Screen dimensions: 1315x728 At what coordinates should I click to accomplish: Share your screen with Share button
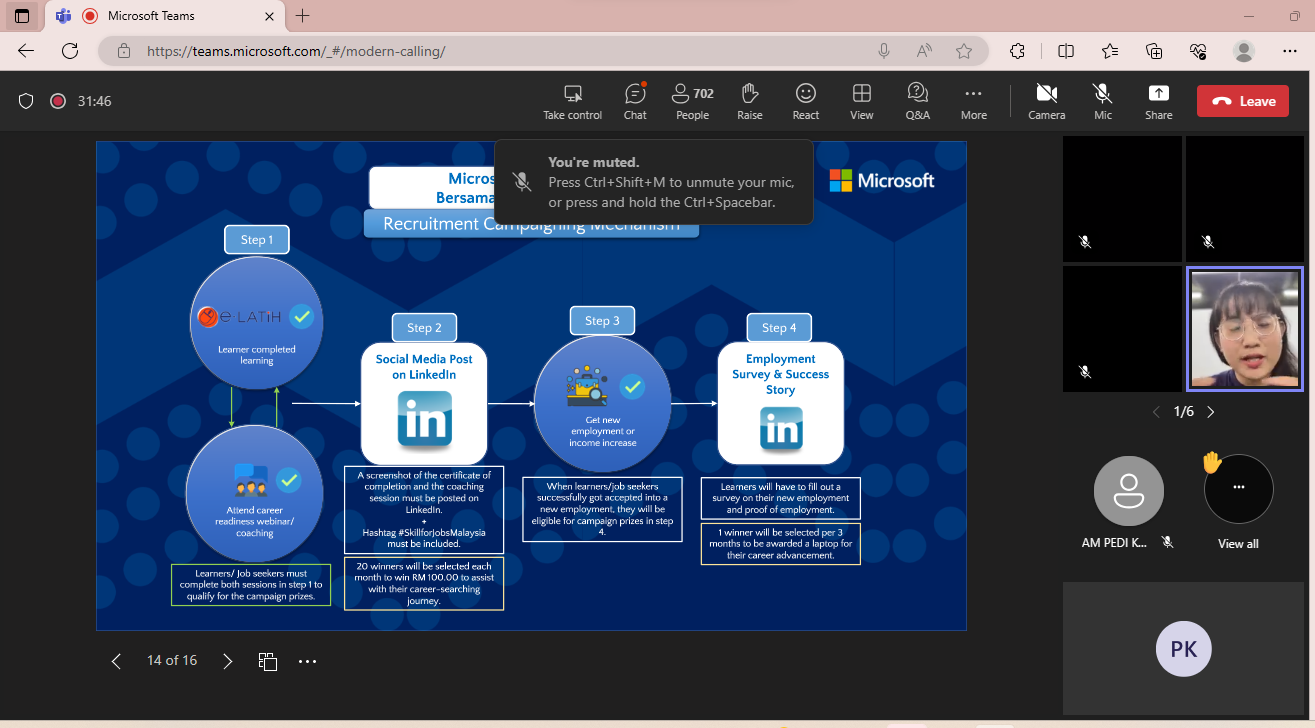pos(1158,101)
